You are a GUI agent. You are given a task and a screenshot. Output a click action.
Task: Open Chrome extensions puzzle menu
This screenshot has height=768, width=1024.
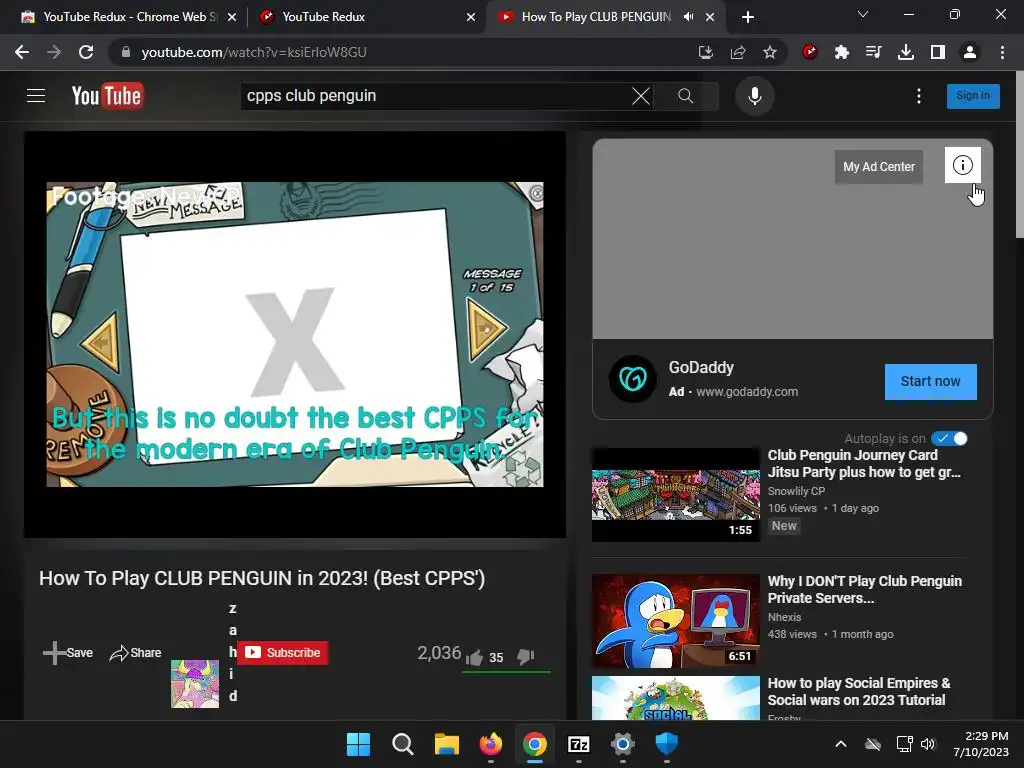842,52
